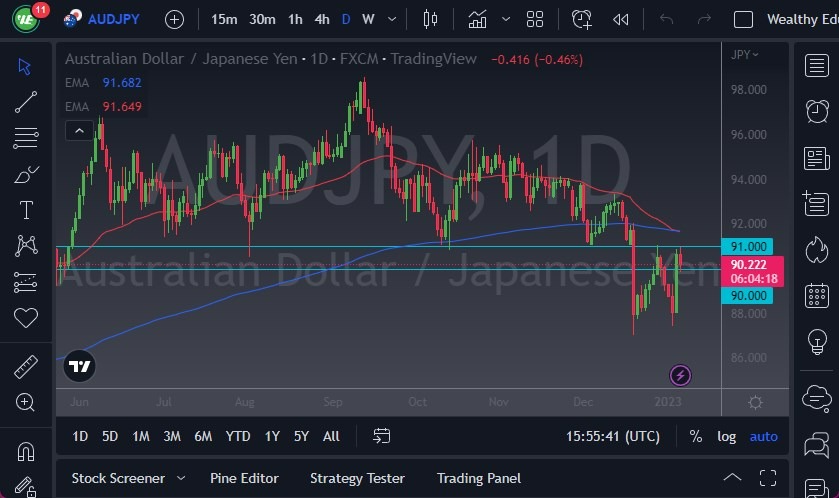Viewport: 839px width, 498px height.
Task: Activate the zoom in tool
Action: [26, 402]
